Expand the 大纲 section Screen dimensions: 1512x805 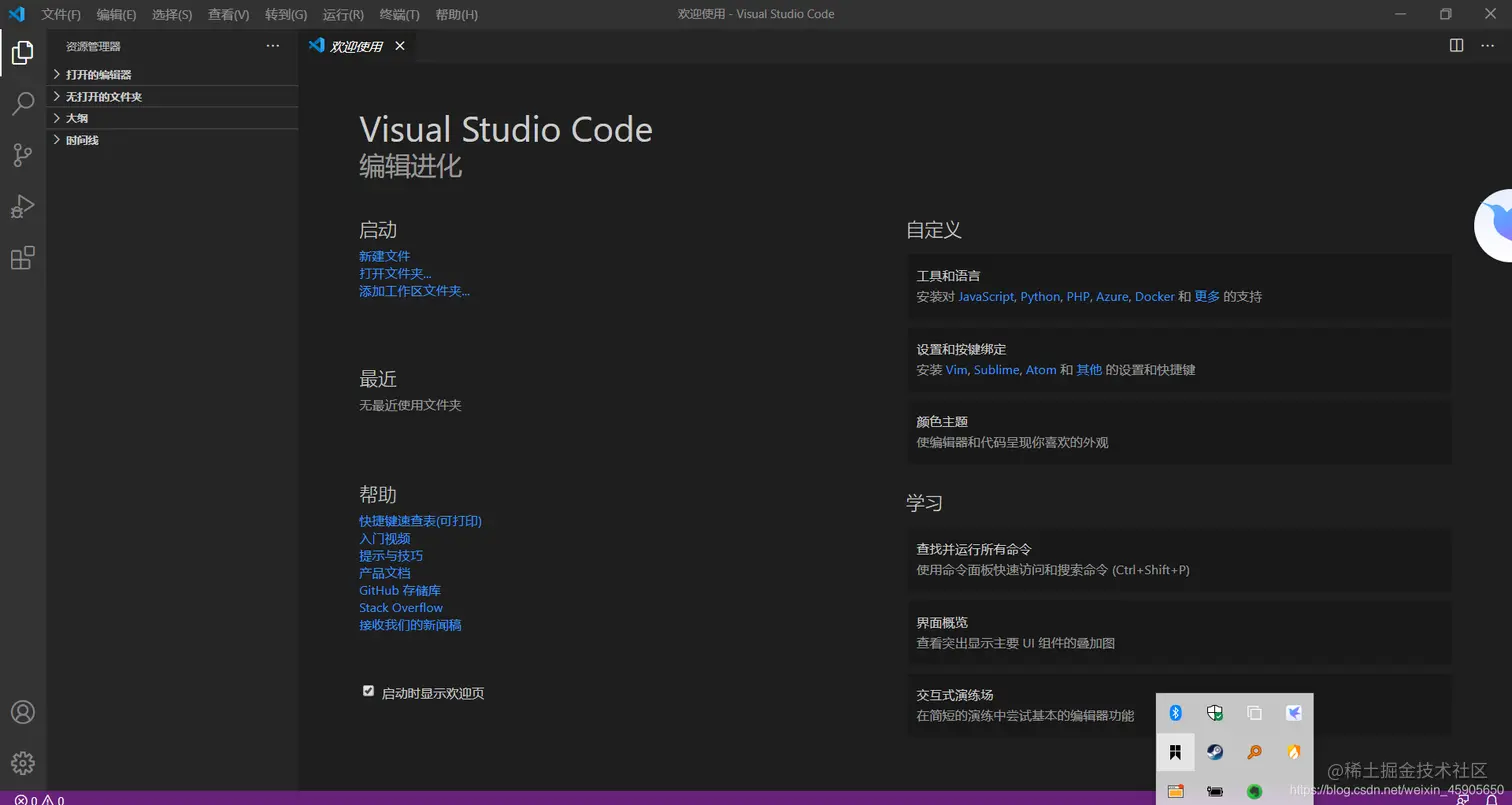coord(172,118)
